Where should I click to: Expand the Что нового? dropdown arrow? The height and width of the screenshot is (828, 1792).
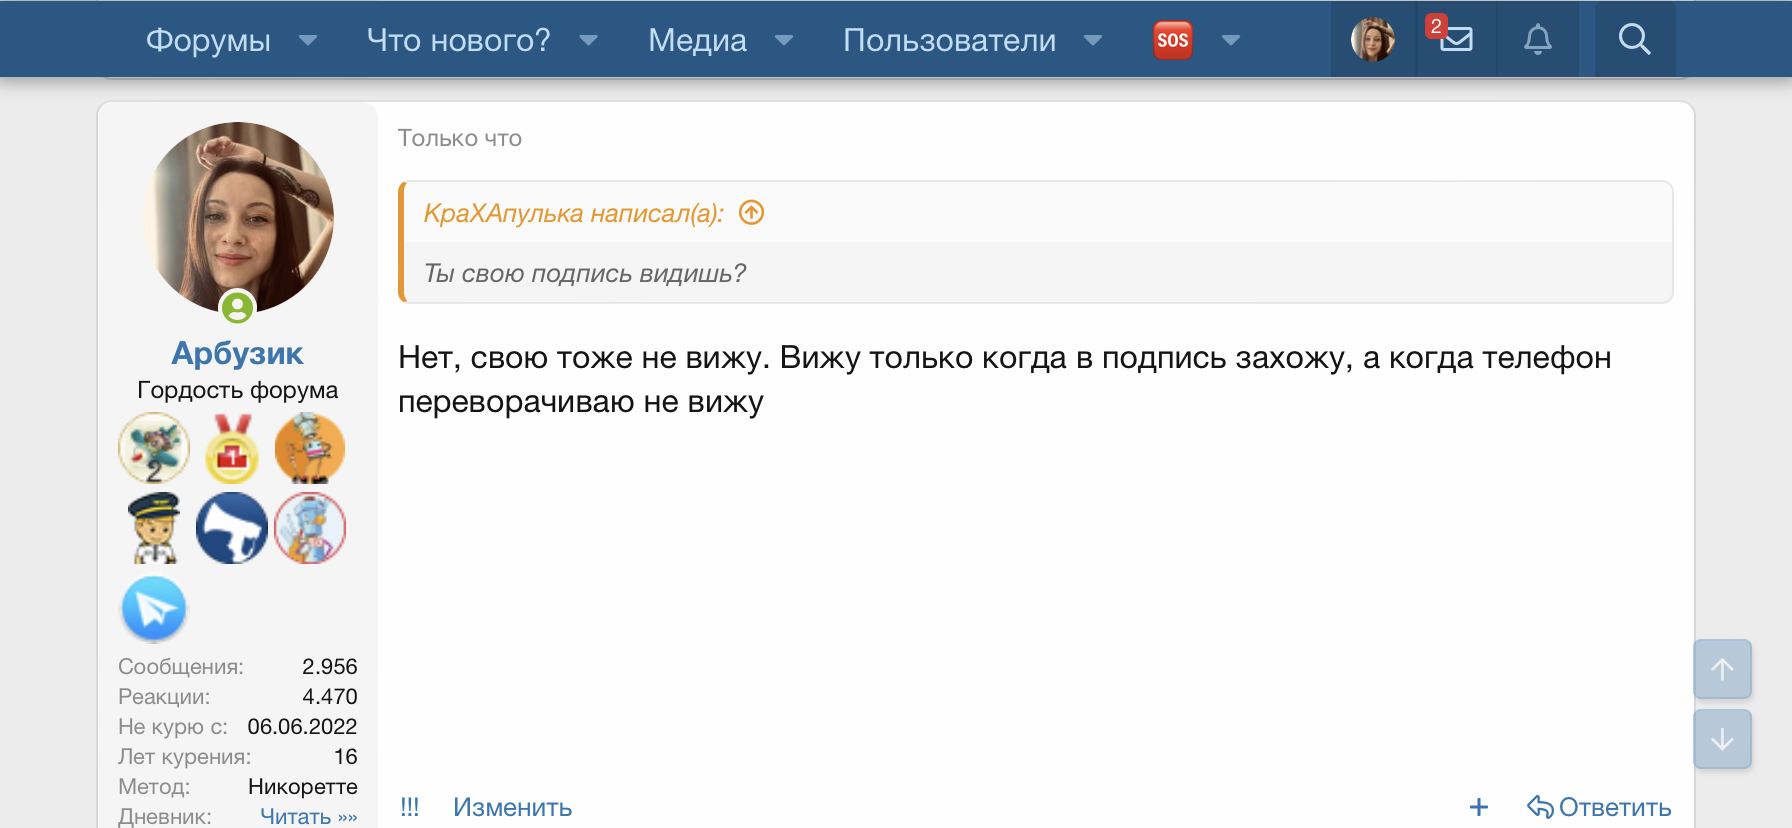click(589, 40)
